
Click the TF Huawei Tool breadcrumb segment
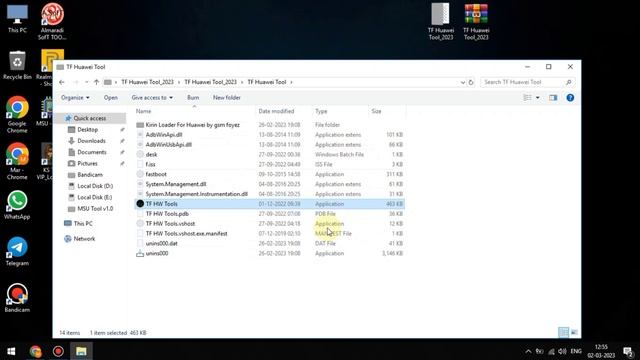267,82
